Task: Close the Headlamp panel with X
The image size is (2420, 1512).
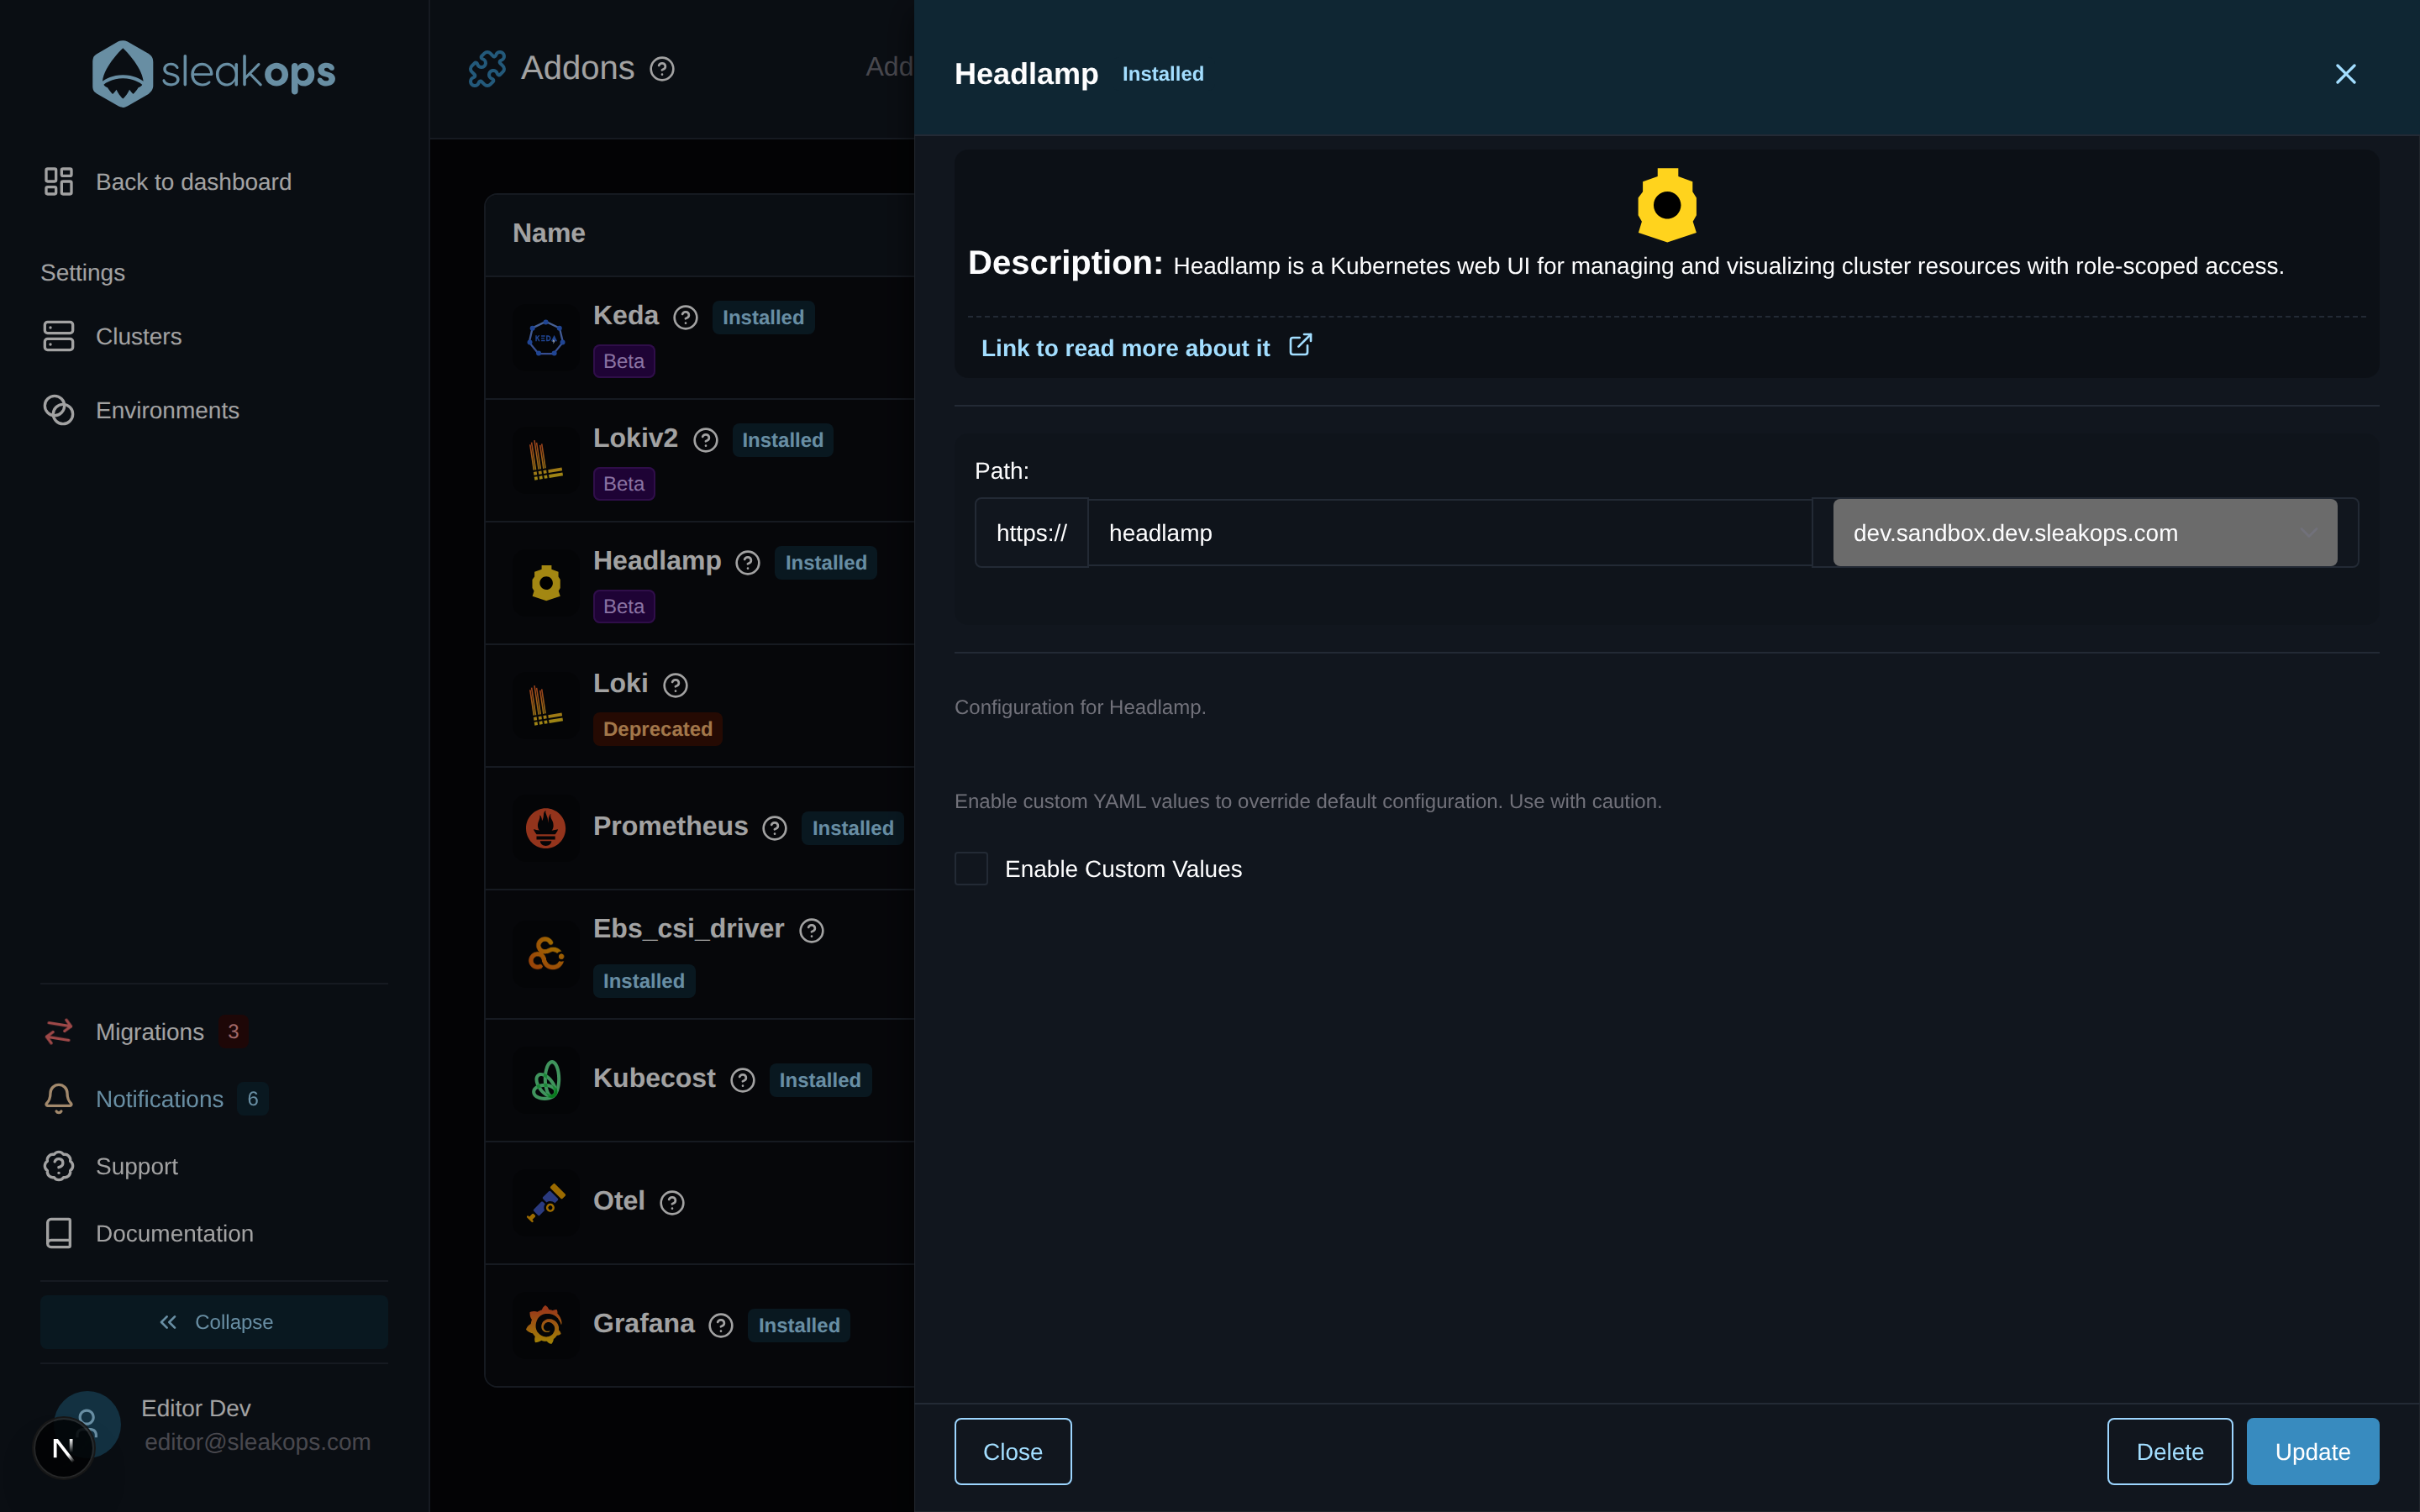Action: (x=2345, y=74)
